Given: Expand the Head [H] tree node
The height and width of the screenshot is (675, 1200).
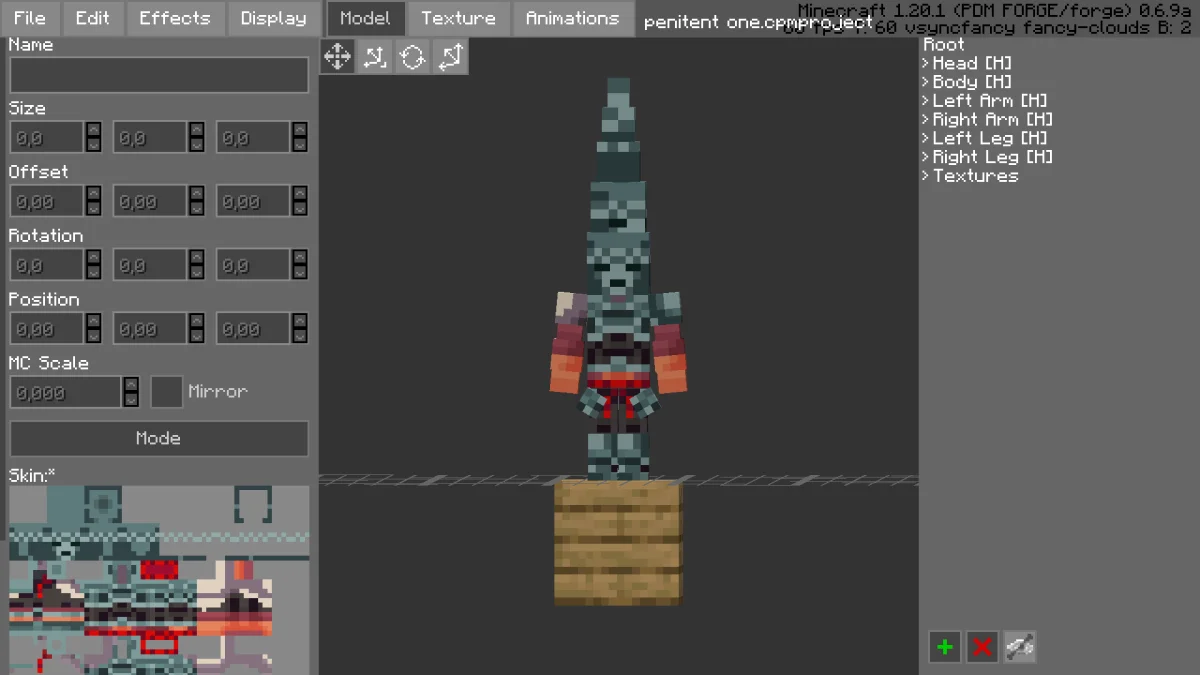Looking at the screenshot, I should pyautogui.click(x=925, y=63).
